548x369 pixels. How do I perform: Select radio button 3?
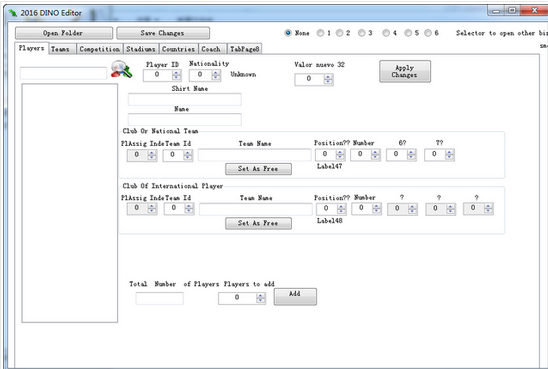coord(361,33)
